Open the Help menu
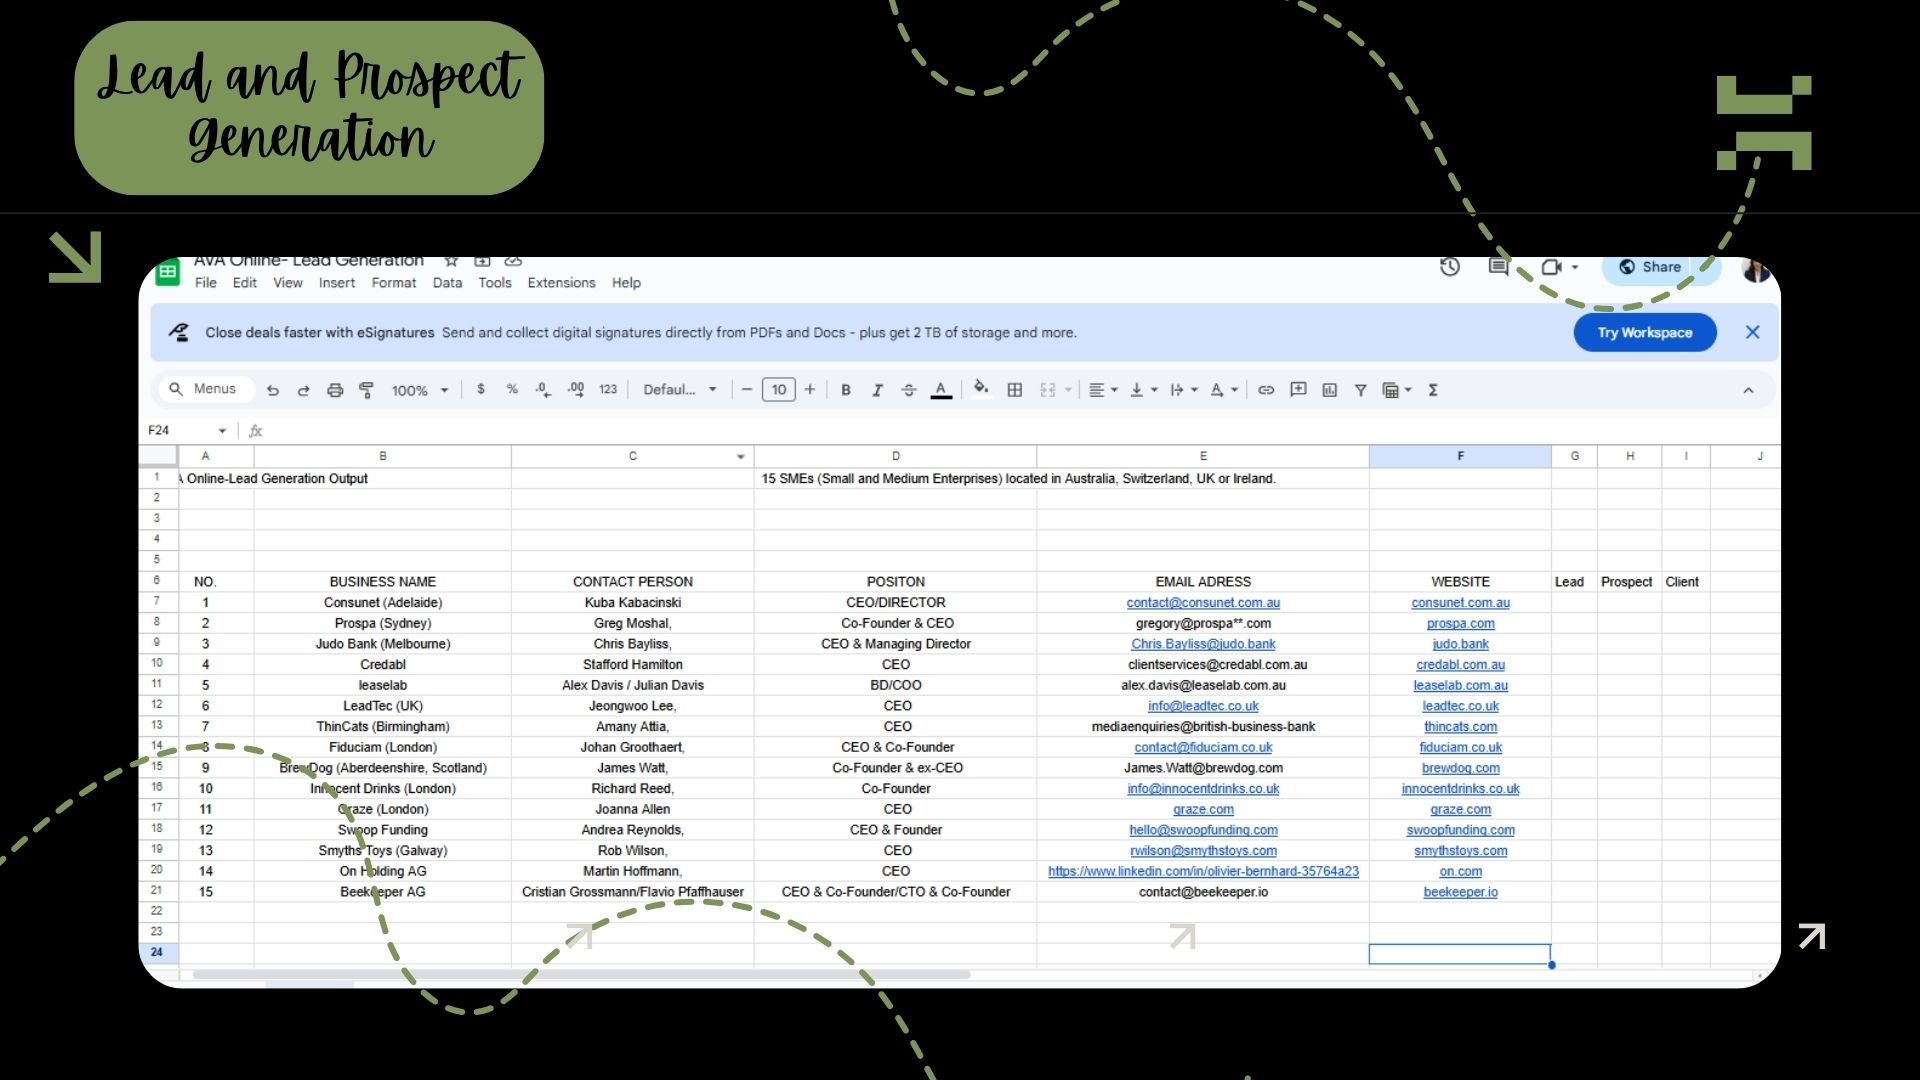This screenshot has width=1920, height=1080. pos(626,283)
